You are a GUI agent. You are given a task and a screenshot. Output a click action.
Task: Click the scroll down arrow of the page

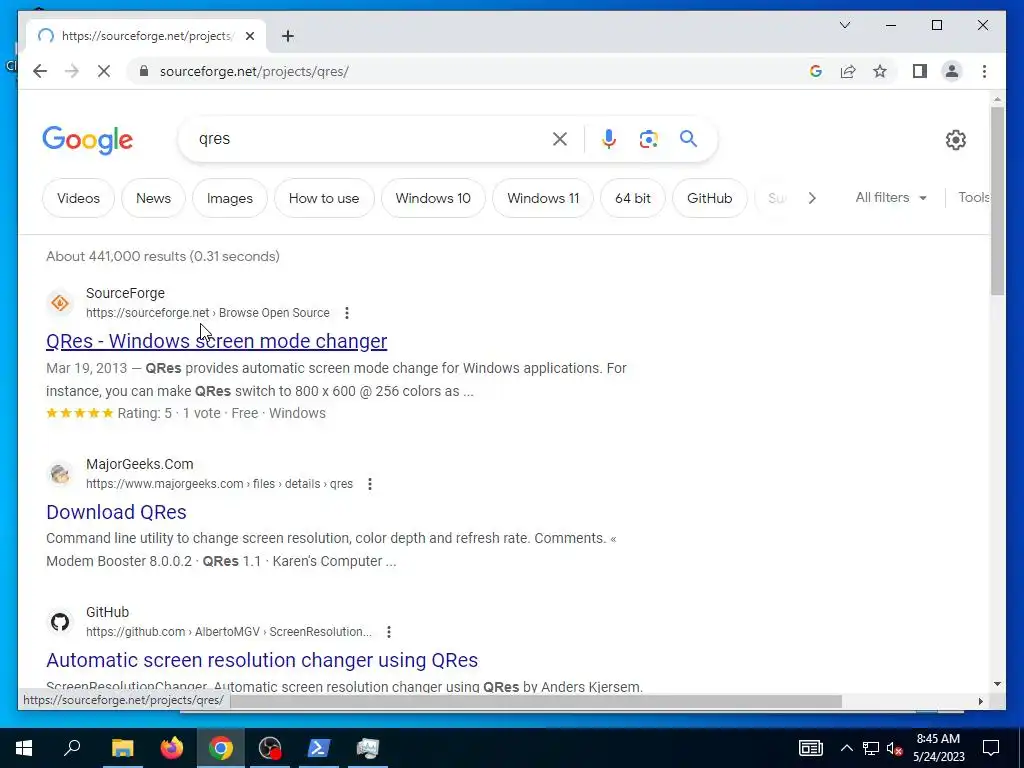click(x=997, y=684)
